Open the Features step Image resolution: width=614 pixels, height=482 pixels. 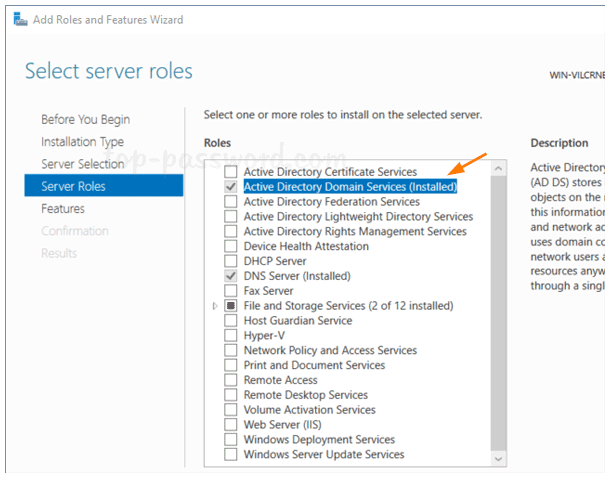coord(62,209)
